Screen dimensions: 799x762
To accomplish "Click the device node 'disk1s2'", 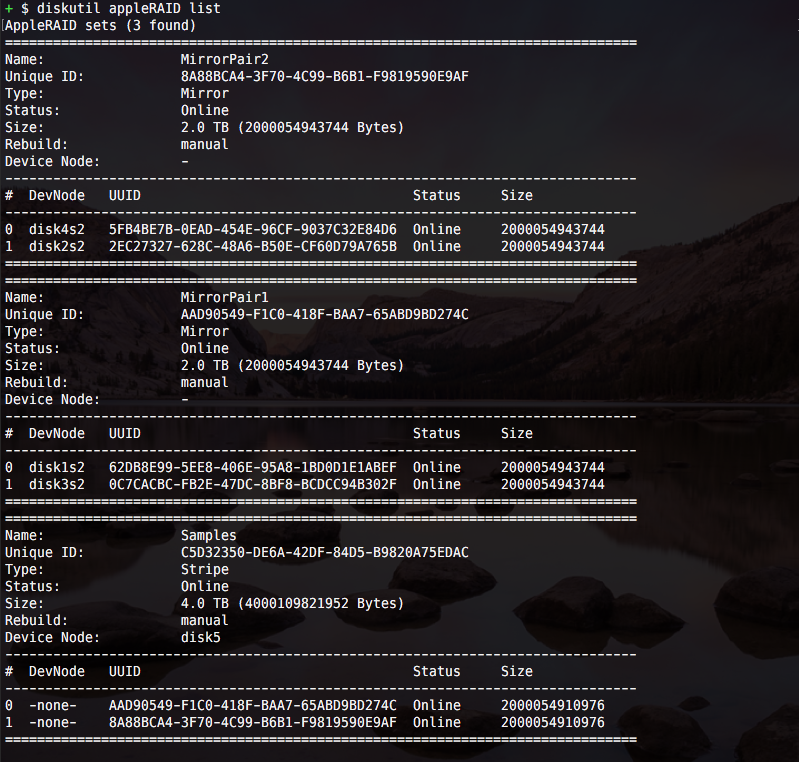I will [x=57, y=467].
